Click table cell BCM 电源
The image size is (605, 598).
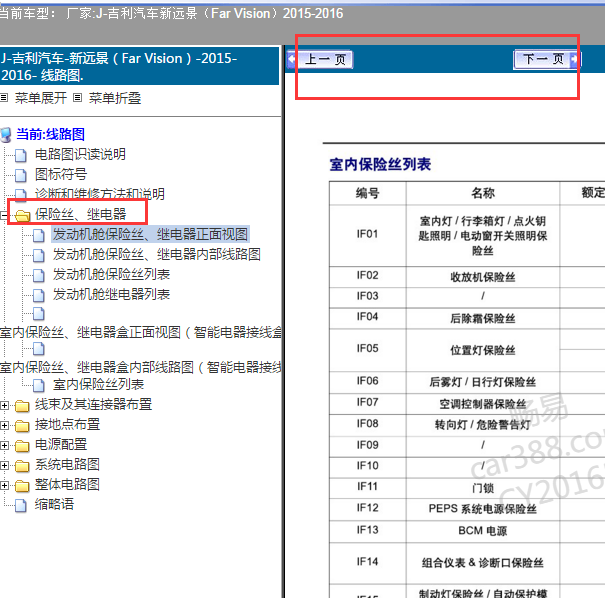[483, 531]
